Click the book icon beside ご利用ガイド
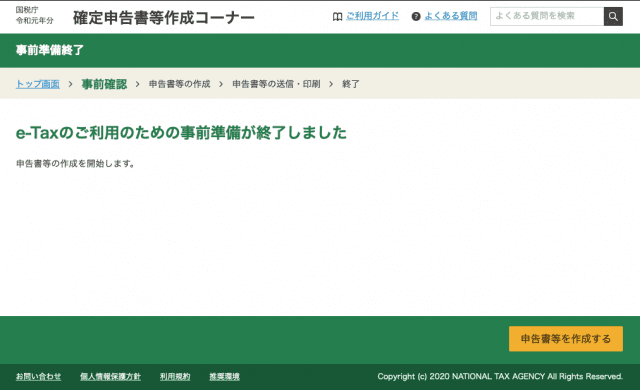Image resolution: width=640 pixels, height=390 pixels. pos(337,17)
